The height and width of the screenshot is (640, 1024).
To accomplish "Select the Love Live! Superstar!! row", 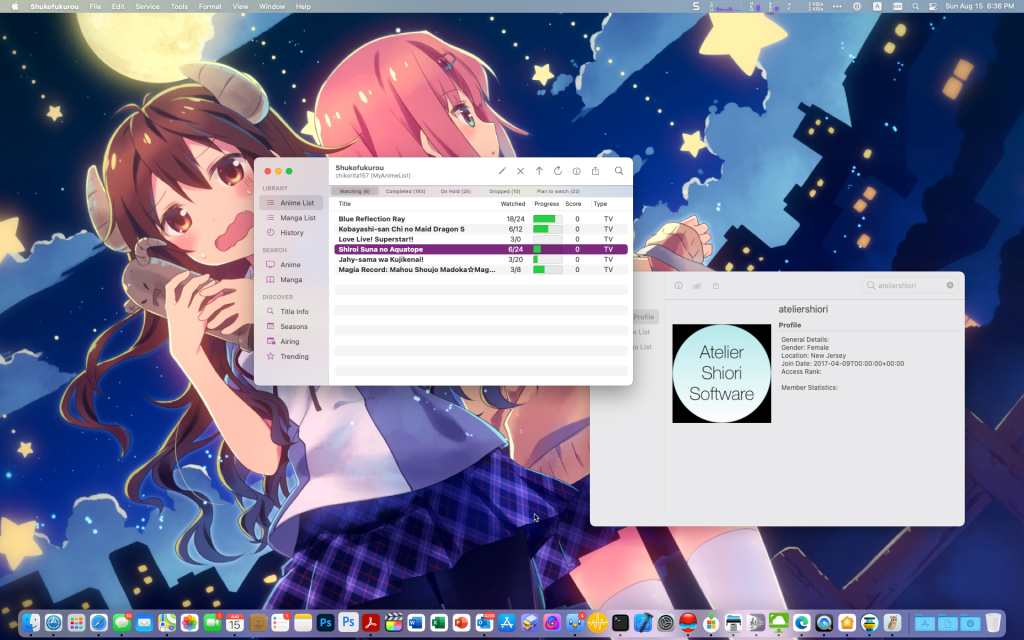I will [x=481, y=239].
